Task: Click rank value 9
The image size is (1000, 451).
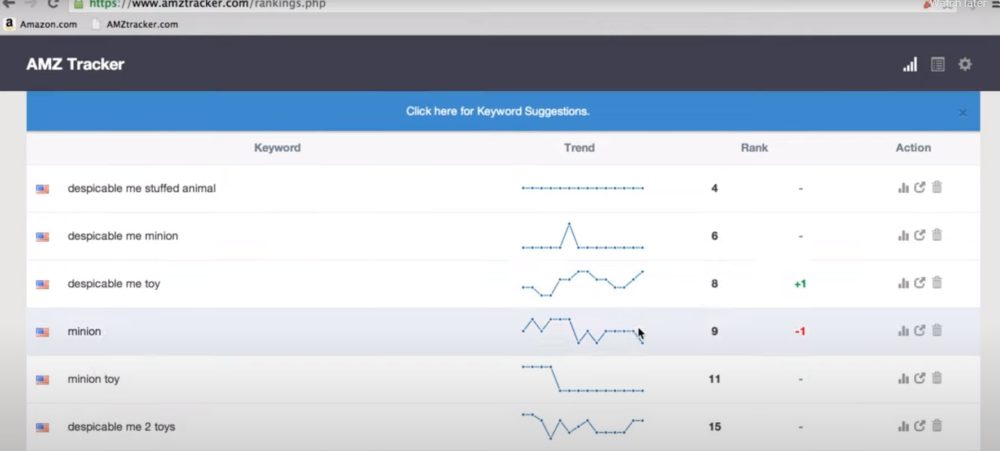Action: [x=714, y=331]
